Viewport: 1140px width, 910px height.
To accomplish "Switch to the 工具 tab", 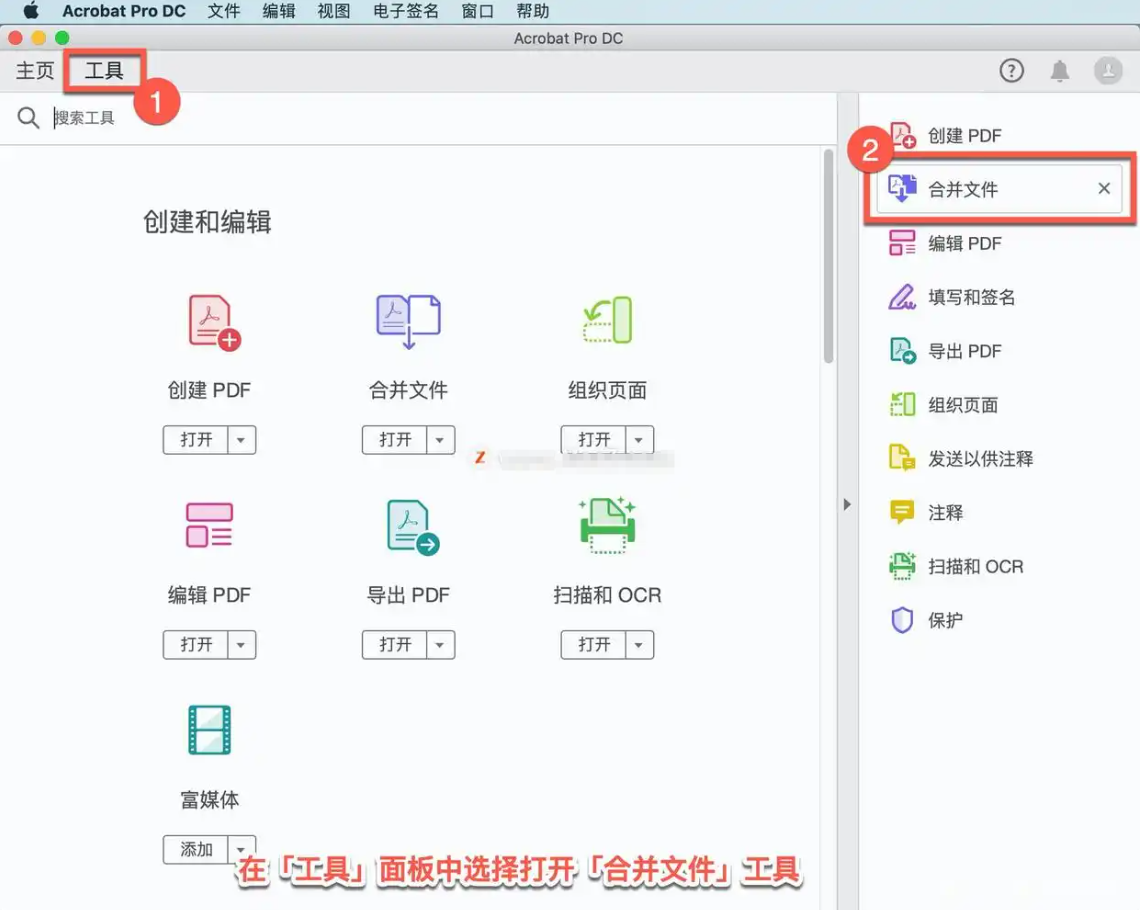I will click(x=103, y=70).
